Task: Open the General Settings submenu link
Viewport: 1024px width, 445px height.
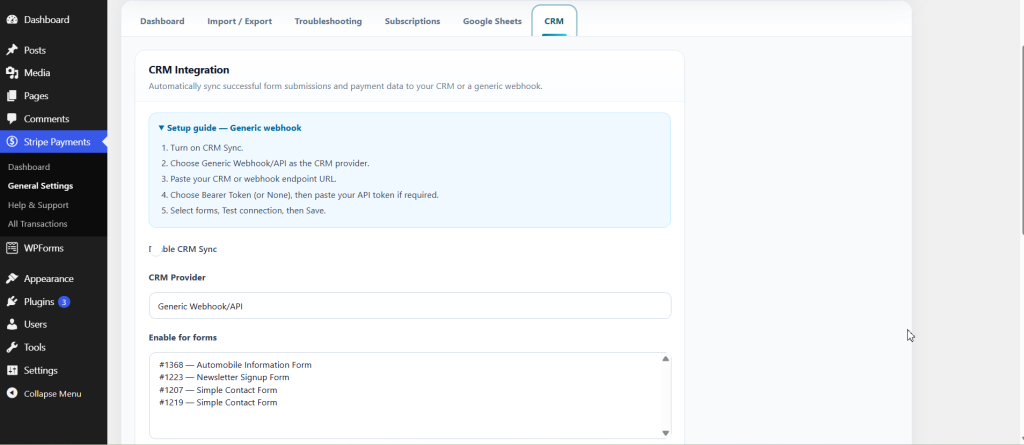Action: 40,186
